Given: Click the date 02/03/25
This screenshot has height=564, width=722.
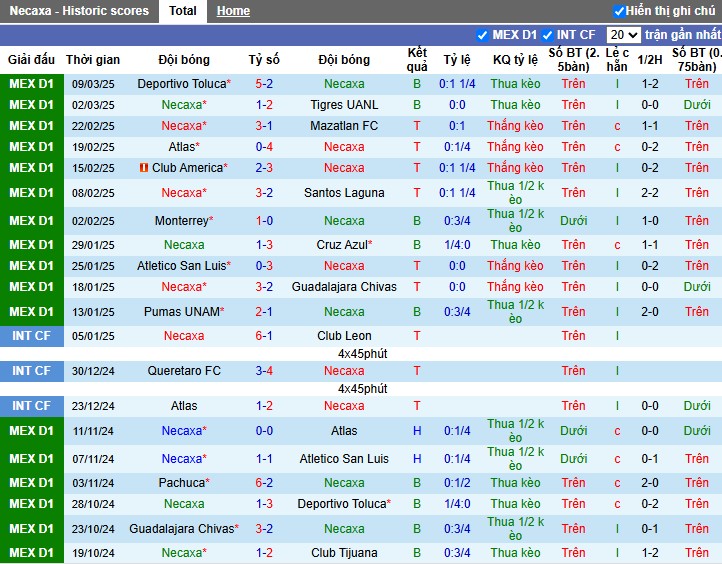Looking at the screenshot, I should point(93,105).
